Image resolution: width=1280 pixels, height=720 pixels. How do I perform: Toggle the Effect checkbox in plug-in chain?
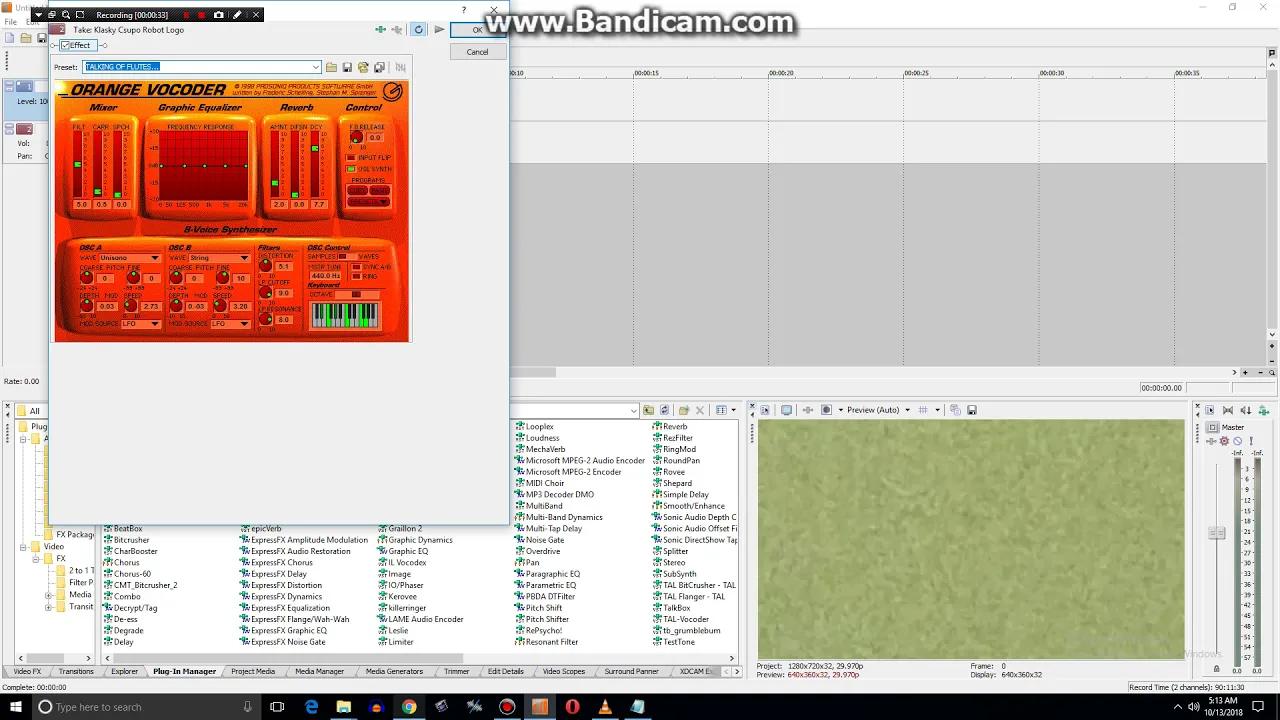click(x=66, y=46)
